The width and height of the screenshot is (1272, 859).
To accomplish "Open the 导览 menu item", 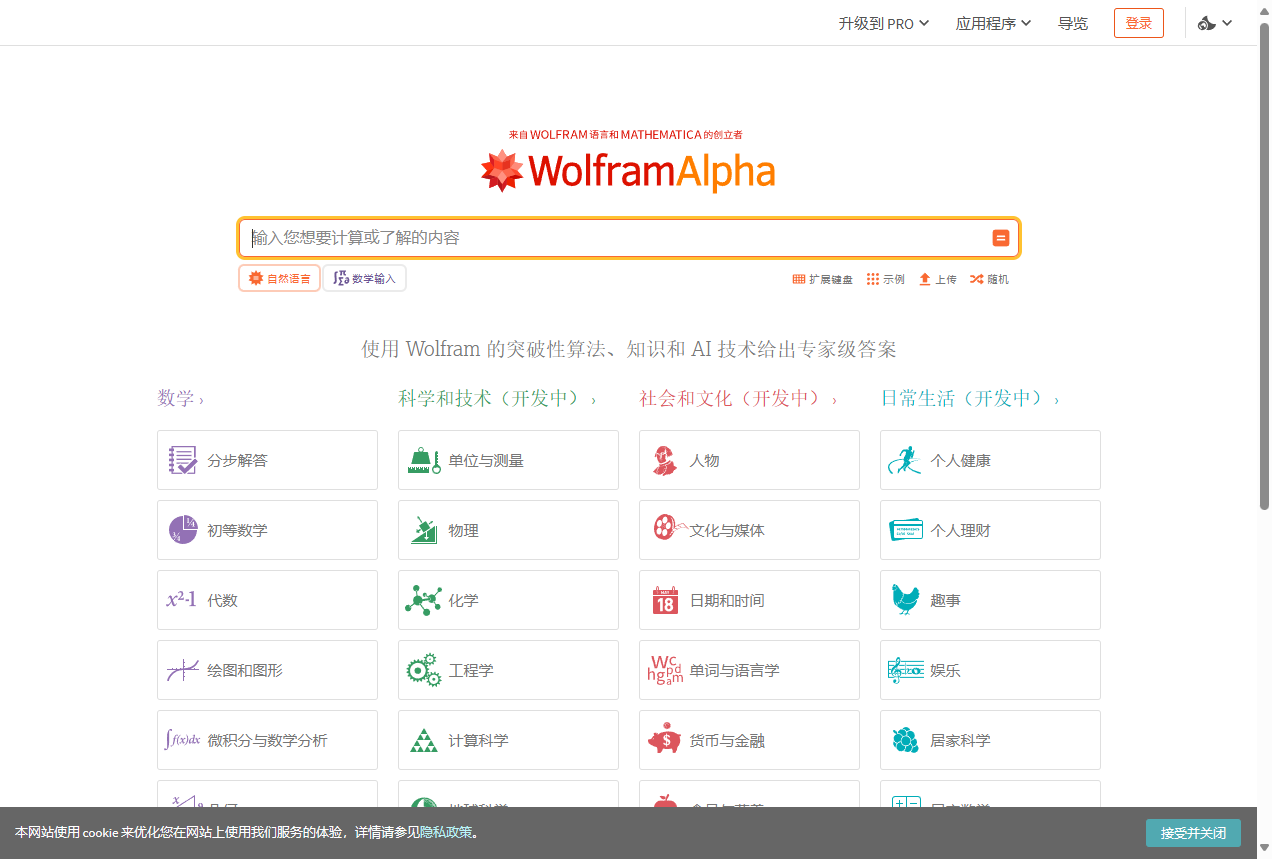I will click(1072, 23).
